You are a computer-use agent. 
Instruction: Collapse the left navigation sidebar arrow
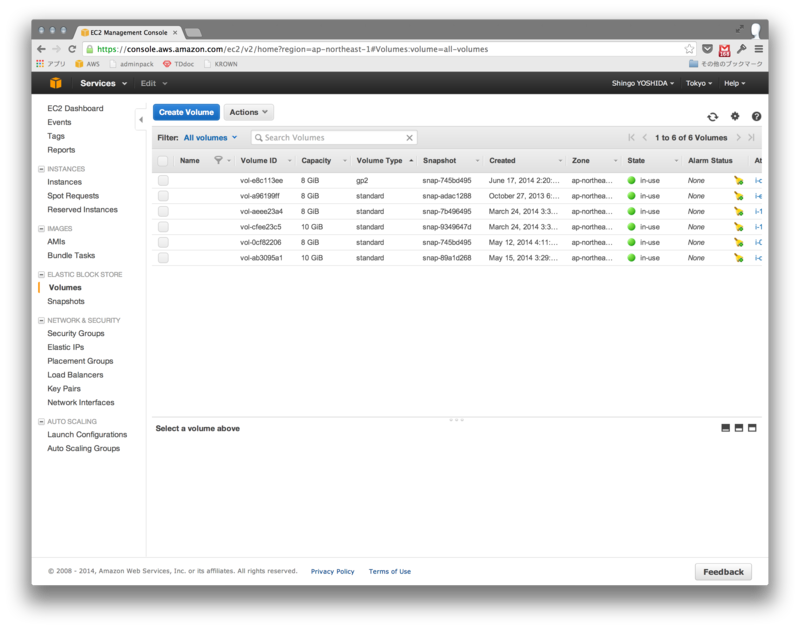(x=141, y=120)
